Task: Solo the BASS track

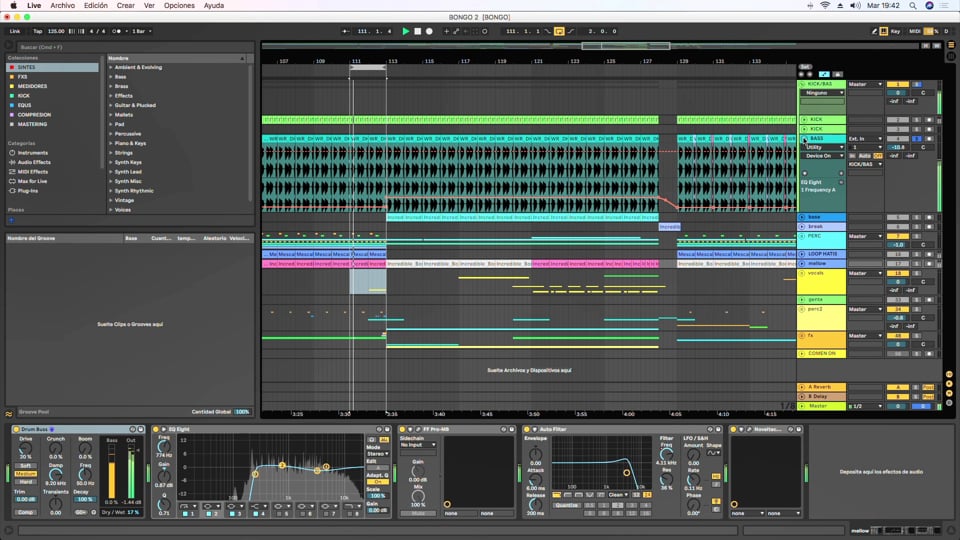Action: coord(917,139)
